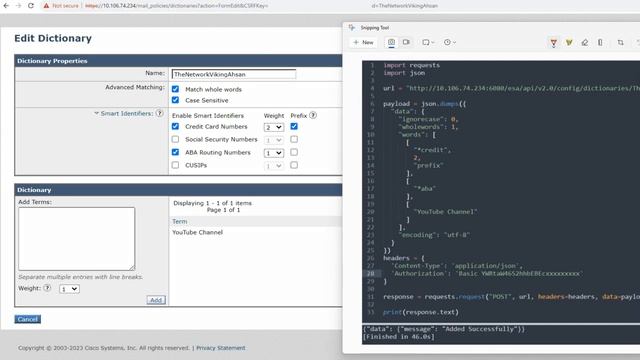
Task: Click the 'Displaying 1 - 1 of 1 items' text
Action: [212, 203]
